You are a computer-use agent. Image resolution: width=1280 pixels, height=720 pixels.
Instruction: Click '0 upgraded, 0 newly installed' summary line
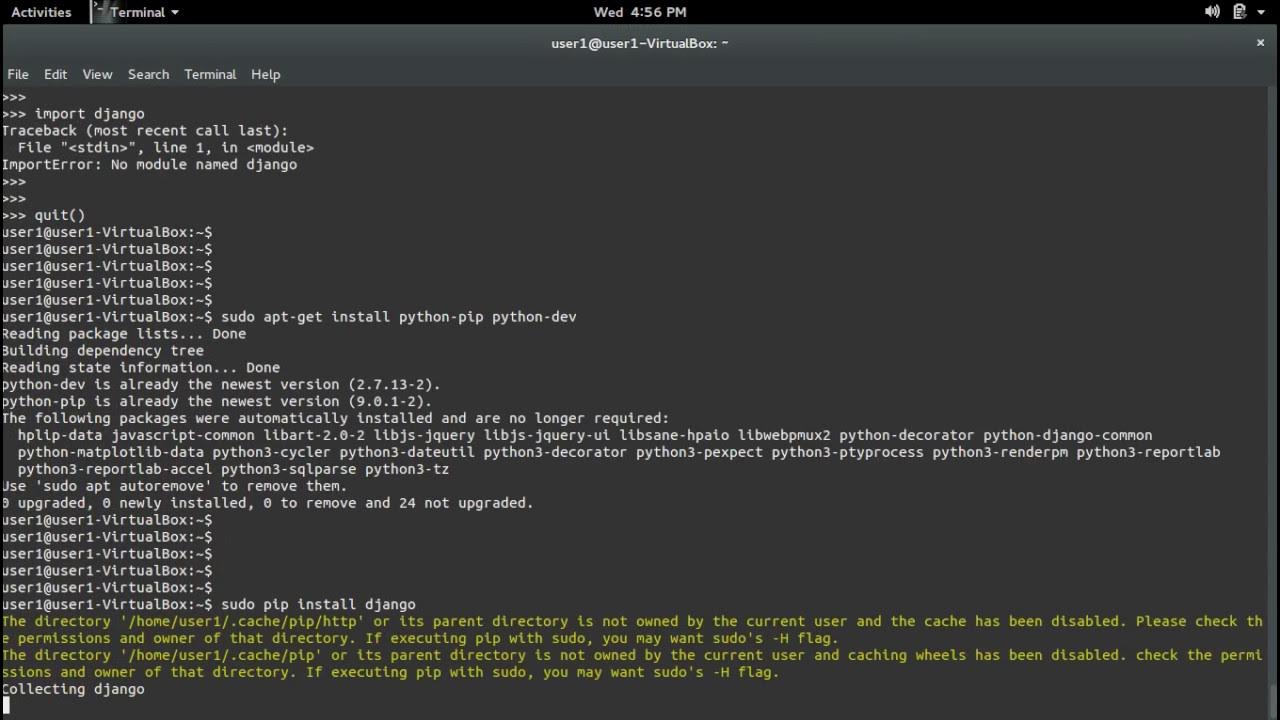pos(268,503)
